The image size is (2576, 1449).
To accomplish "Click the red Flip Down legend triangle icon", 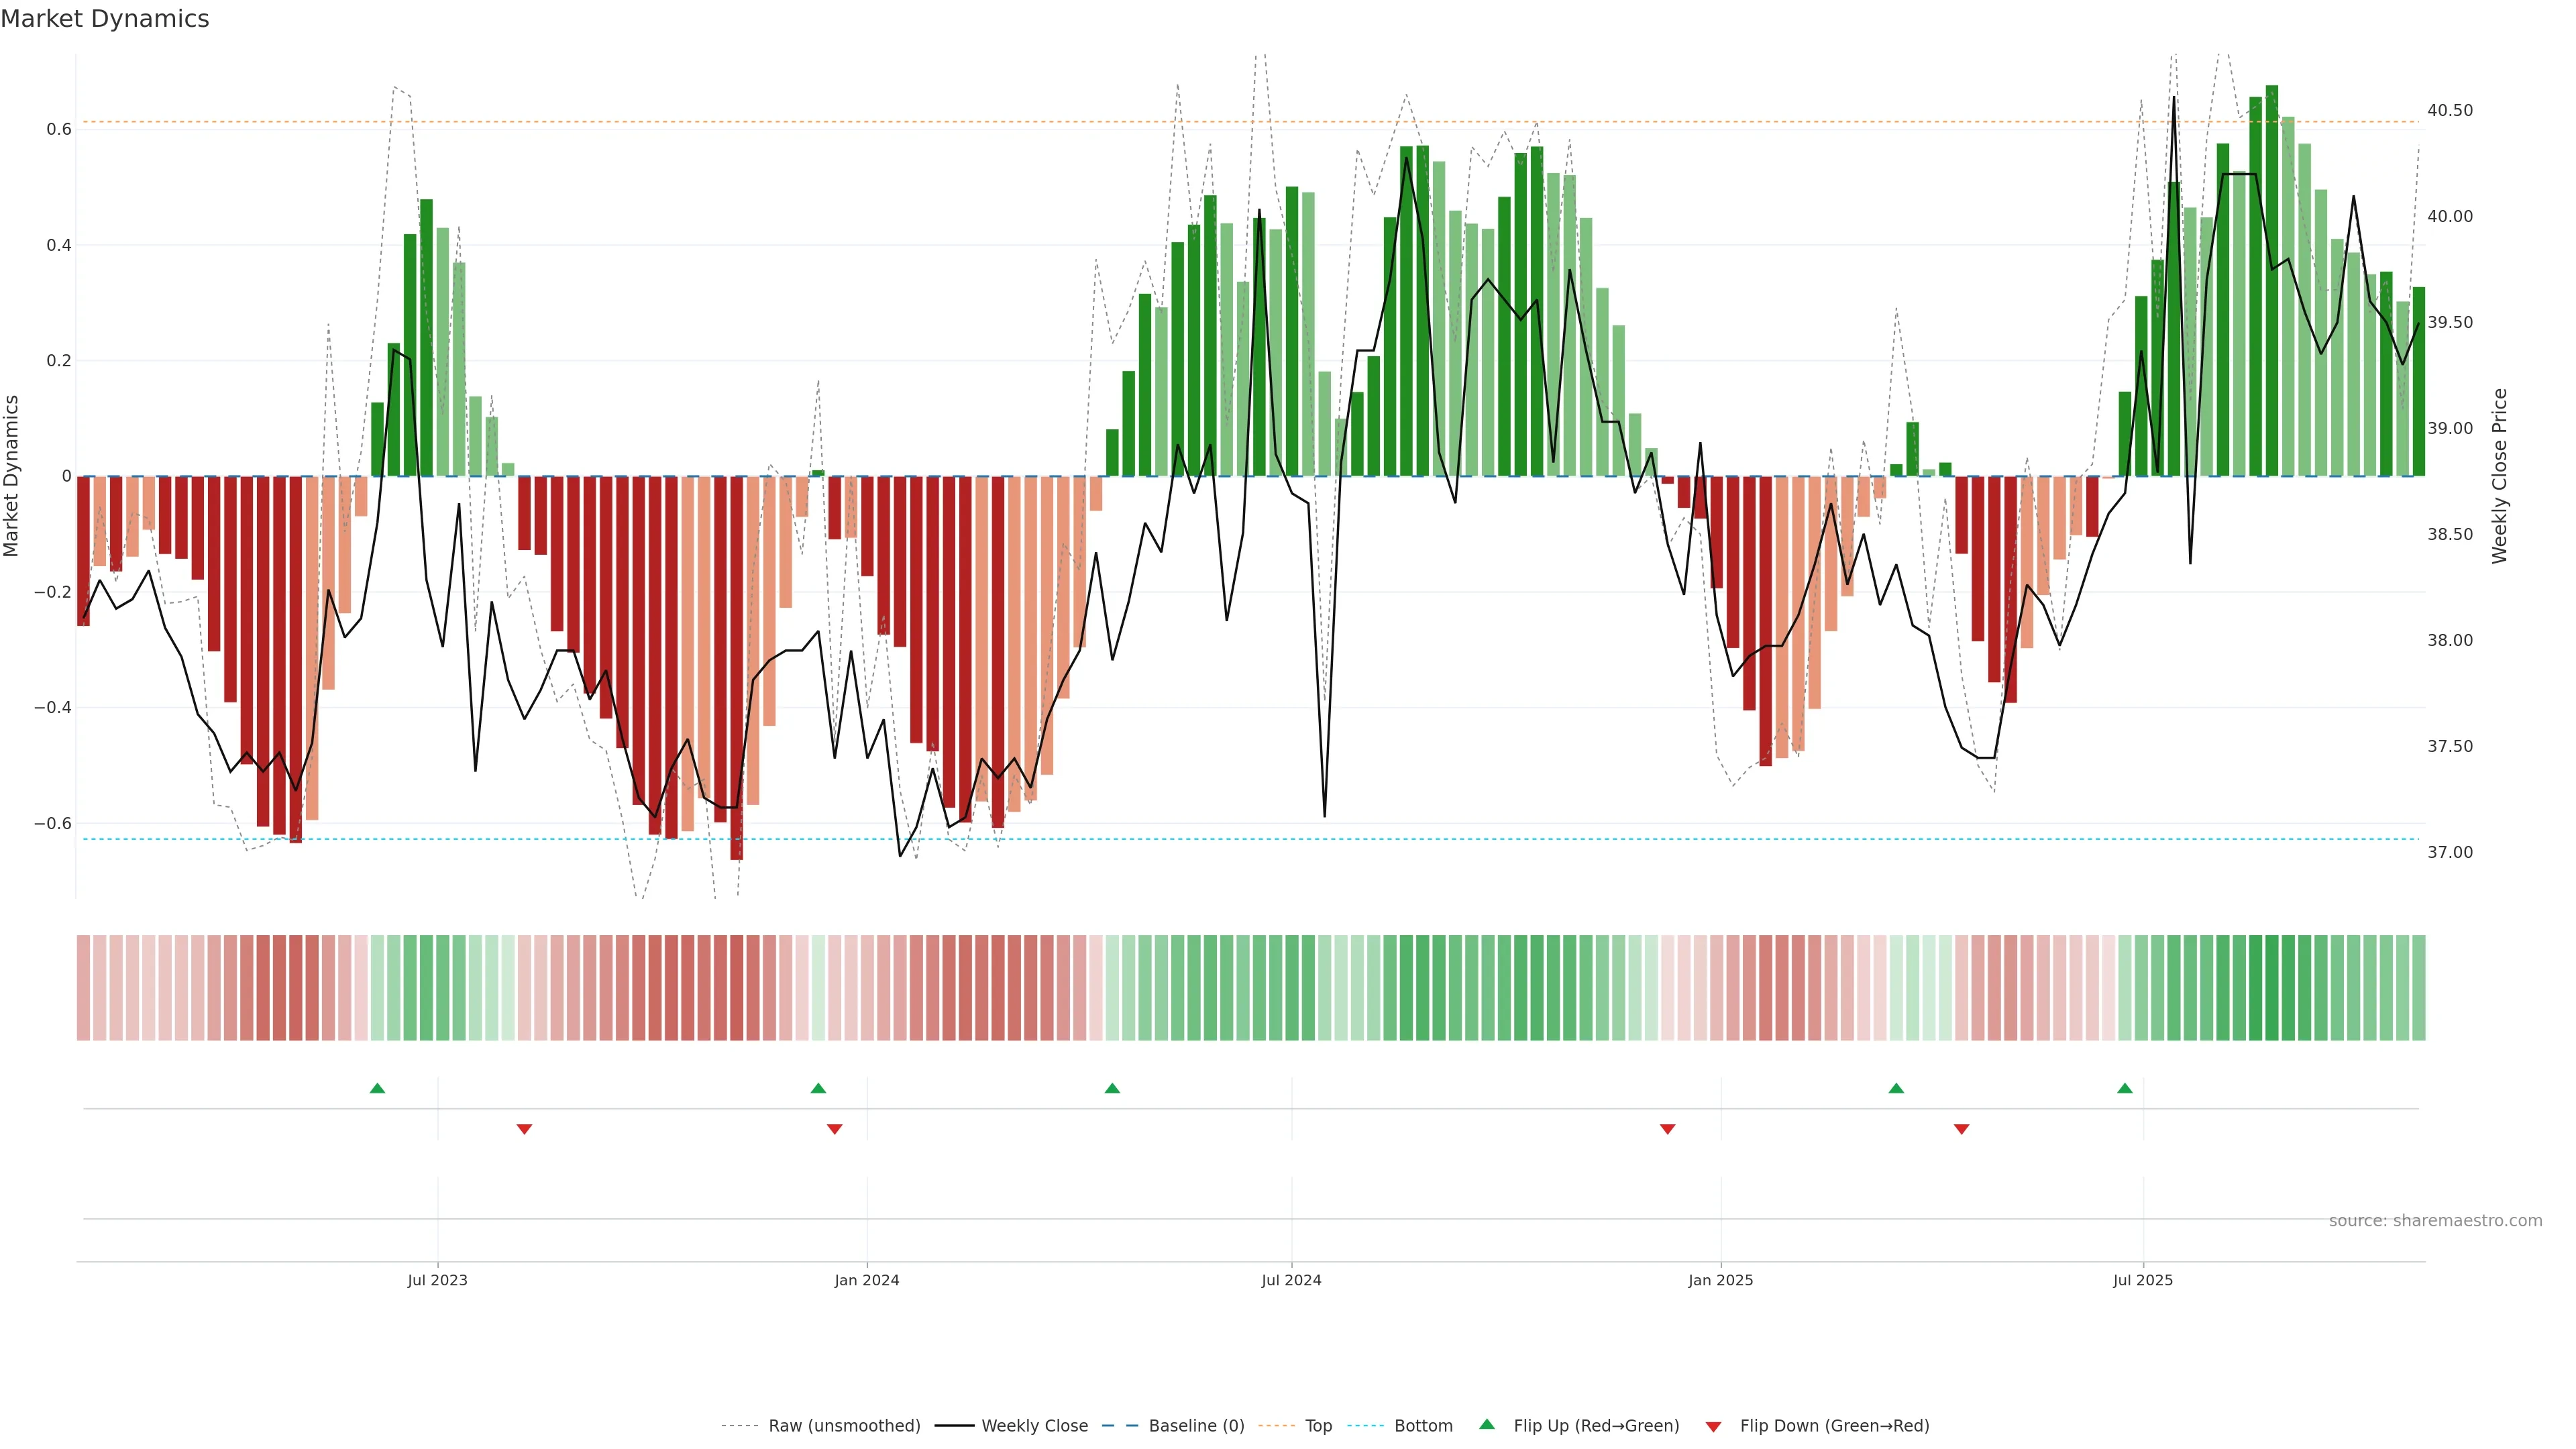I will pyautogui.click(x=1713, y=1426).
